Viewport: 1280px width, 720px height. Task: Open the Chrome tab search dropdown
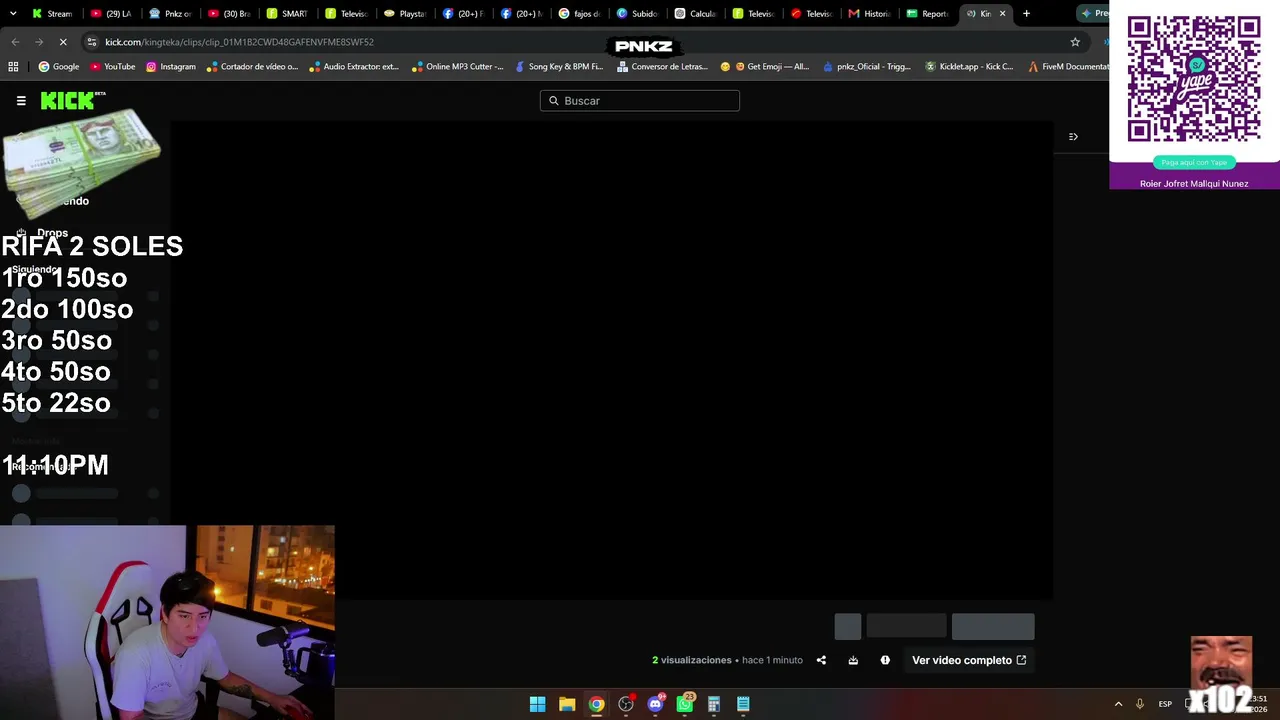(13, 14)
